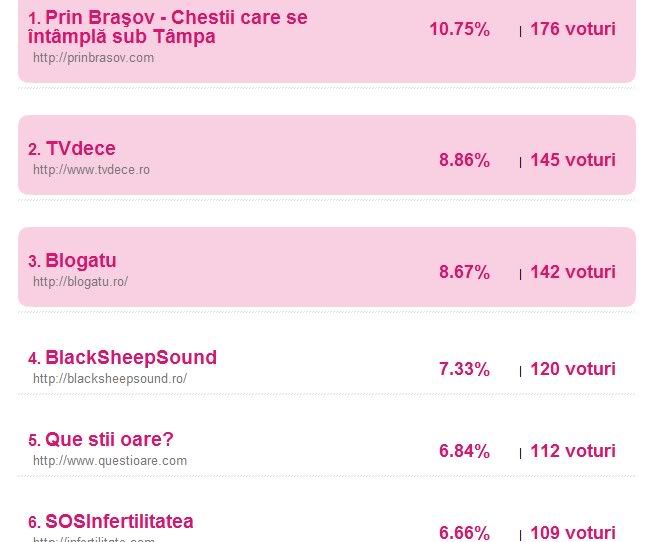
Task: Visit the http://www.tvdece.ro URL
Action: (91, 170)
